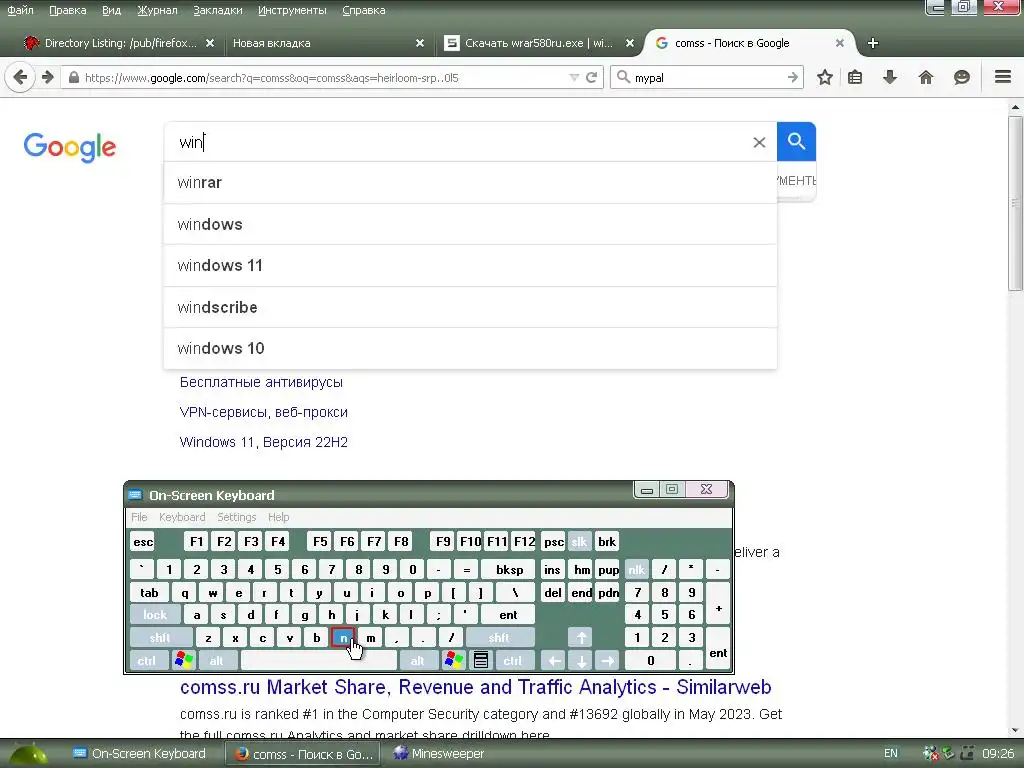Screen dimensions: 1024x768
Task: Click the EN language indicator in the tray
Action: pyautogui.click(x=891, y=753)
